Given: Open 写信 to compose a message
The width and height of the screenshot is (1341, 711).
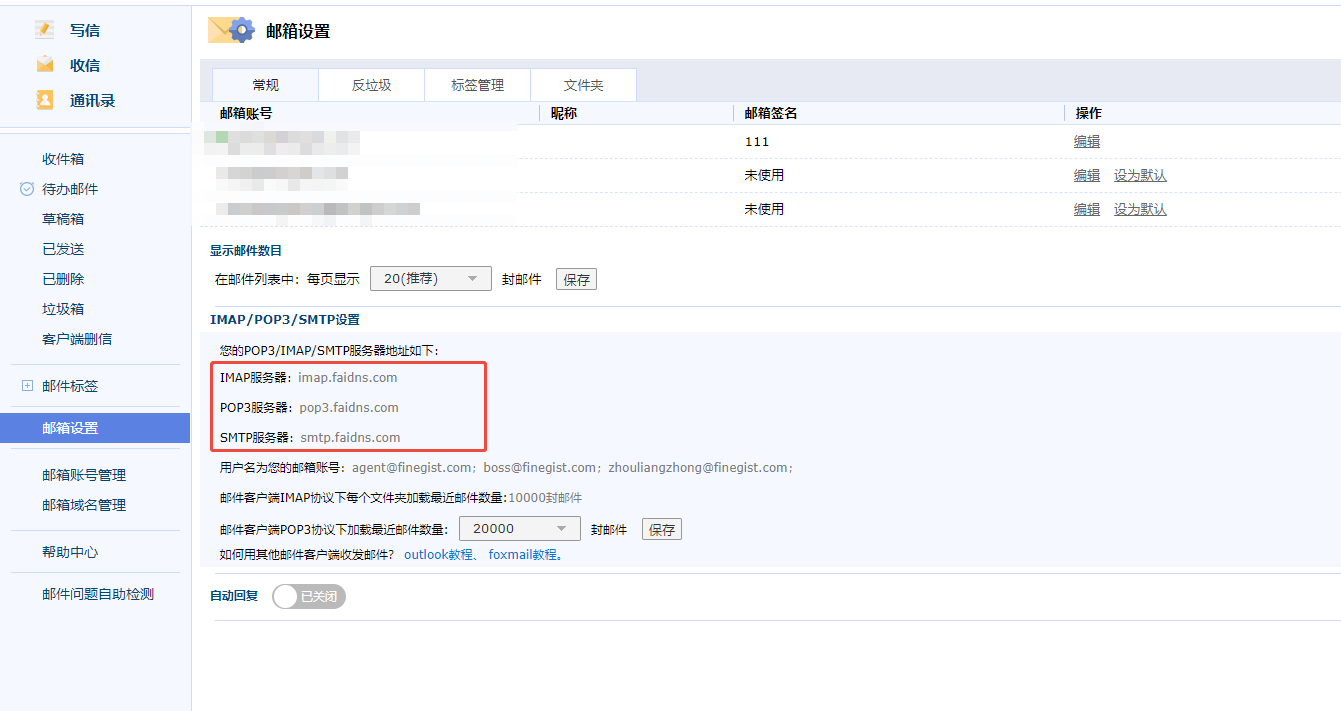Looking at the screenshot, I should [85, 31].
